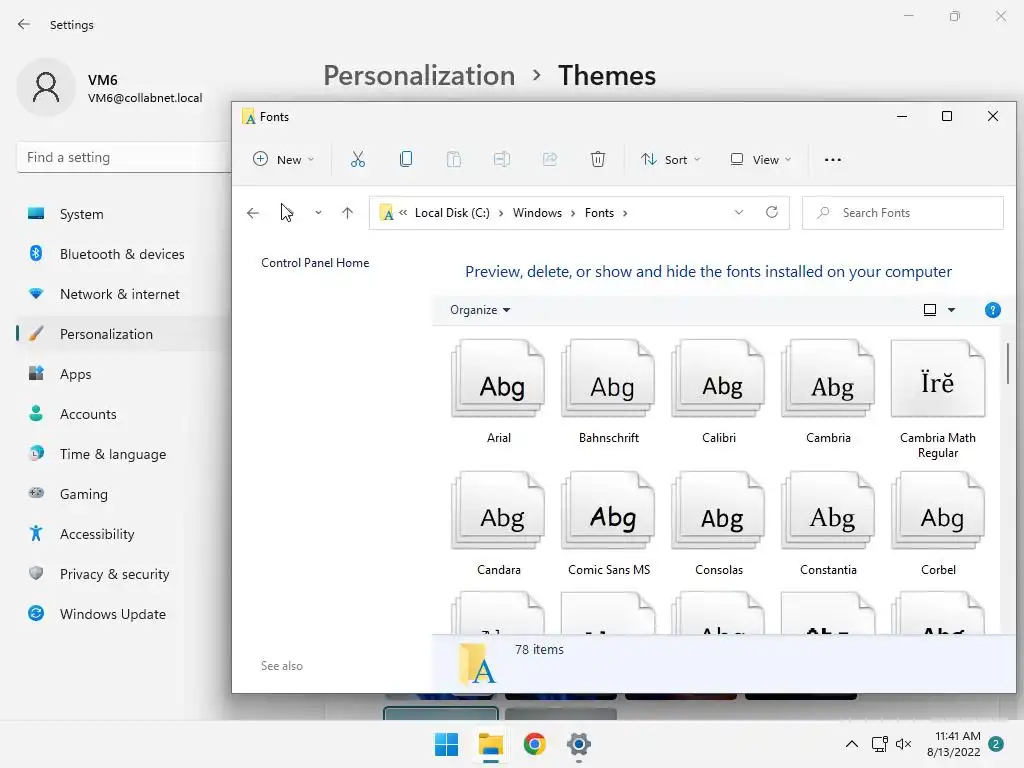The height and width of the screenshot is (768, 1024).
Task: Click chevron after Windows in address path
Action: point(573,213)
